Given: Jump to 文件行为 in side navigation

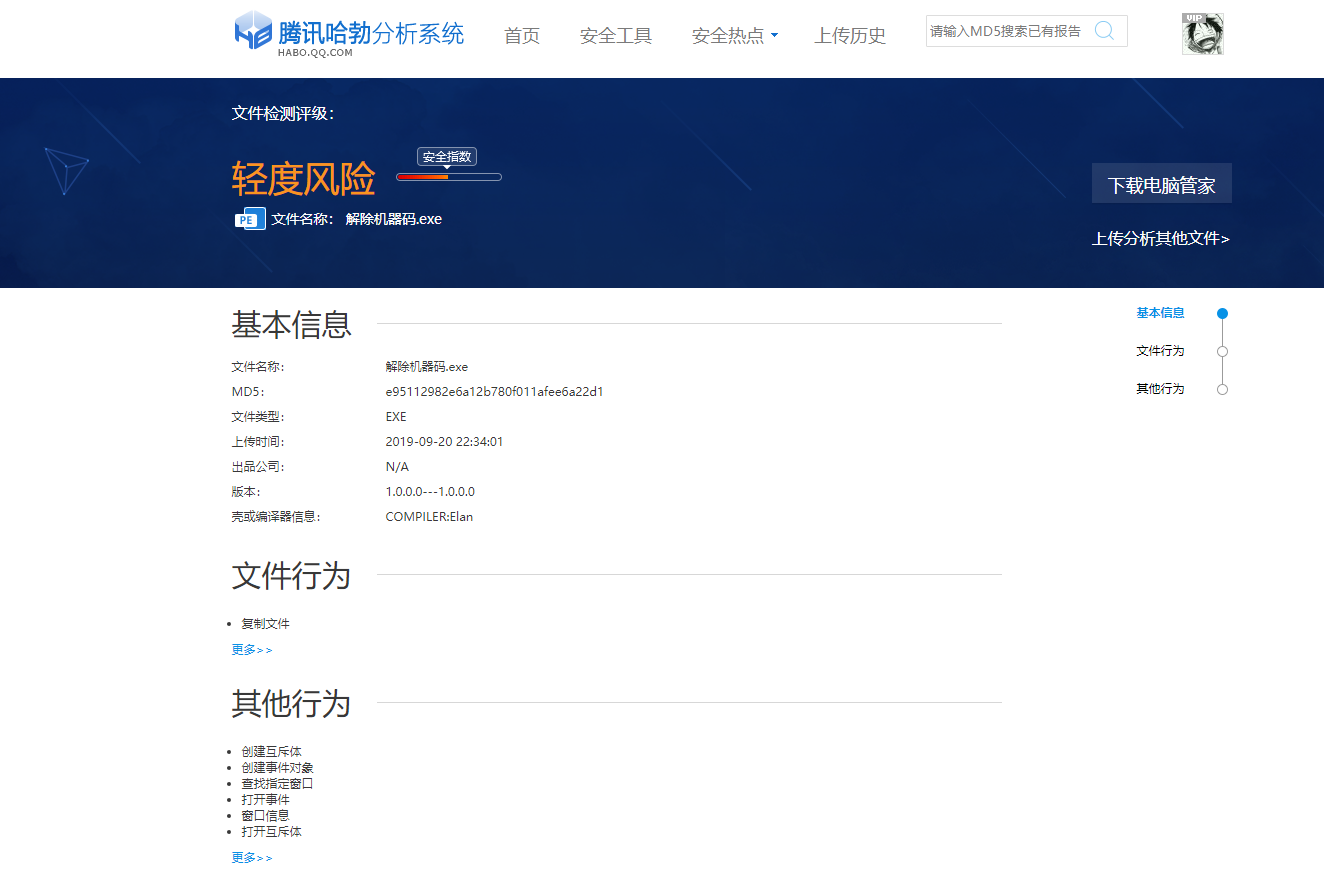Looking at the screenshot, I should tap(1160, 351).
